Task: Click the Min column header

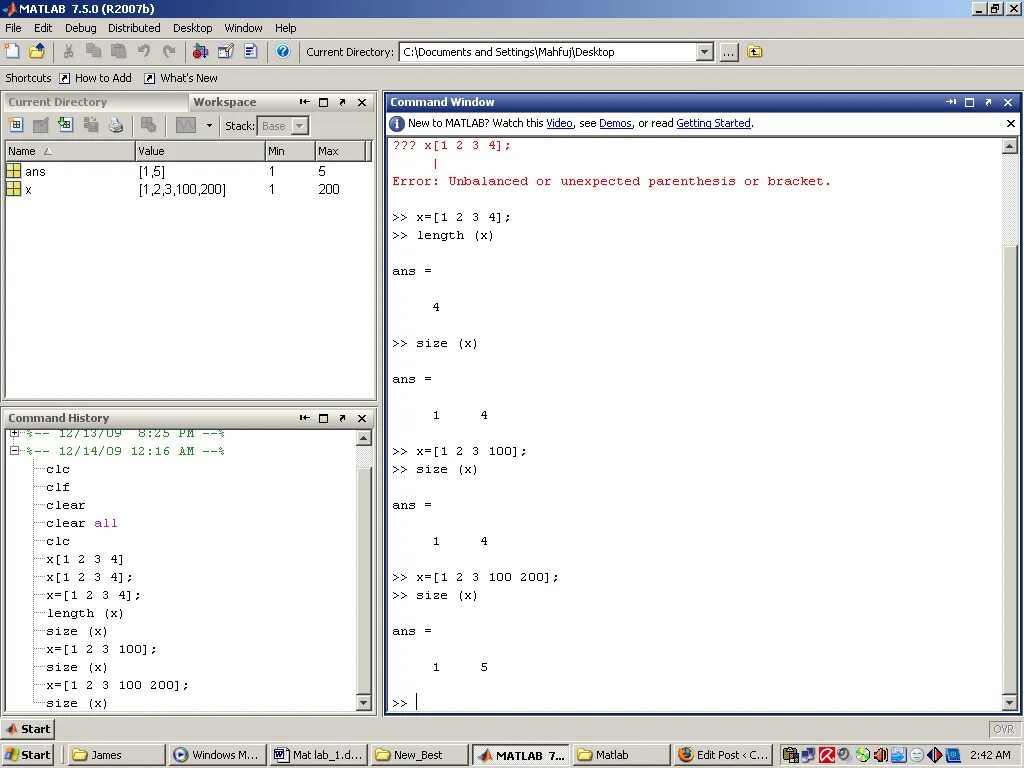Action: coord(290,151)
